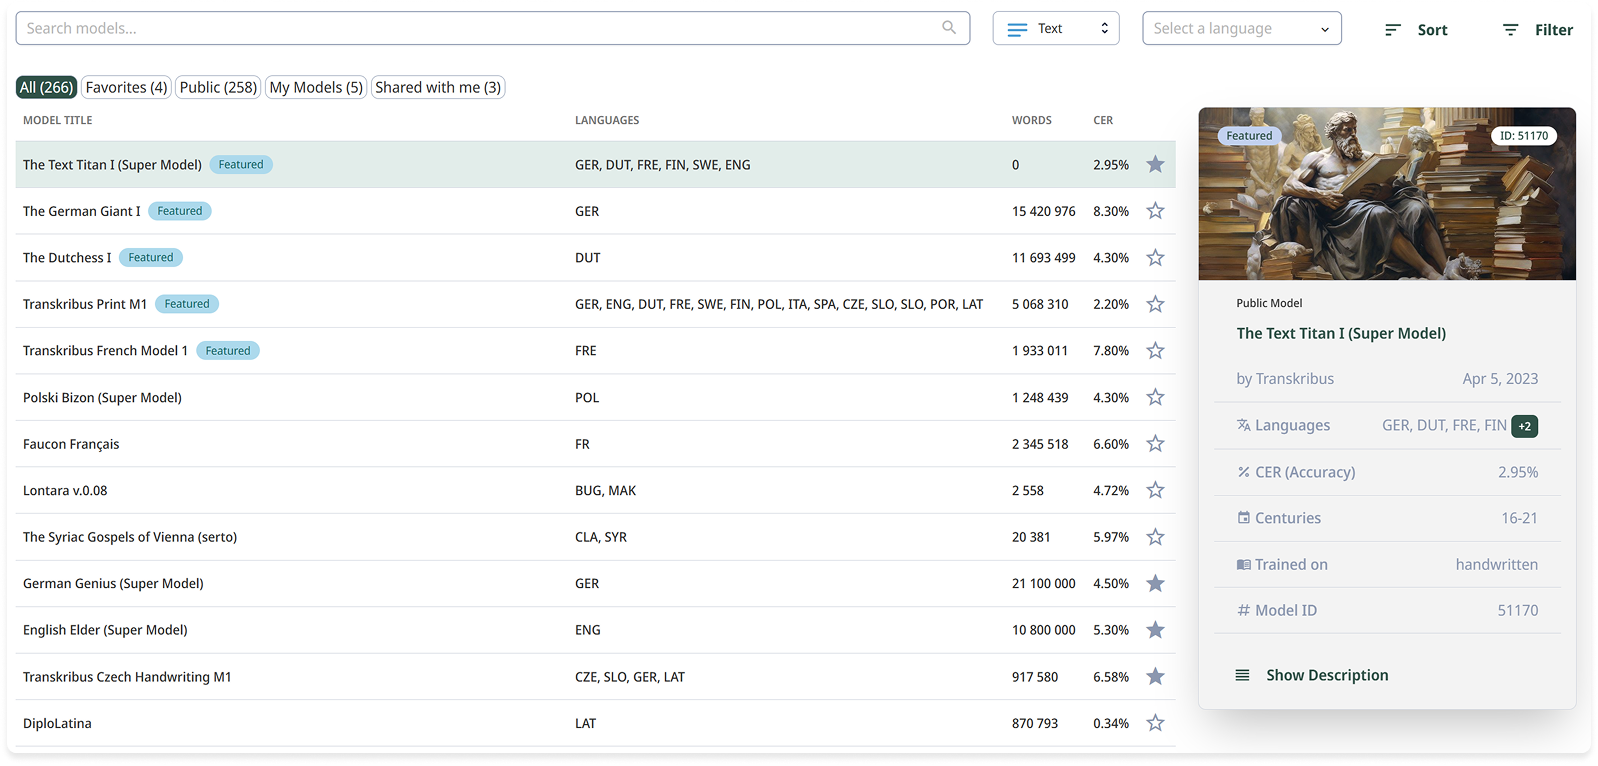
Task: Star the DiploLatina model
Action: (1155, 723)
